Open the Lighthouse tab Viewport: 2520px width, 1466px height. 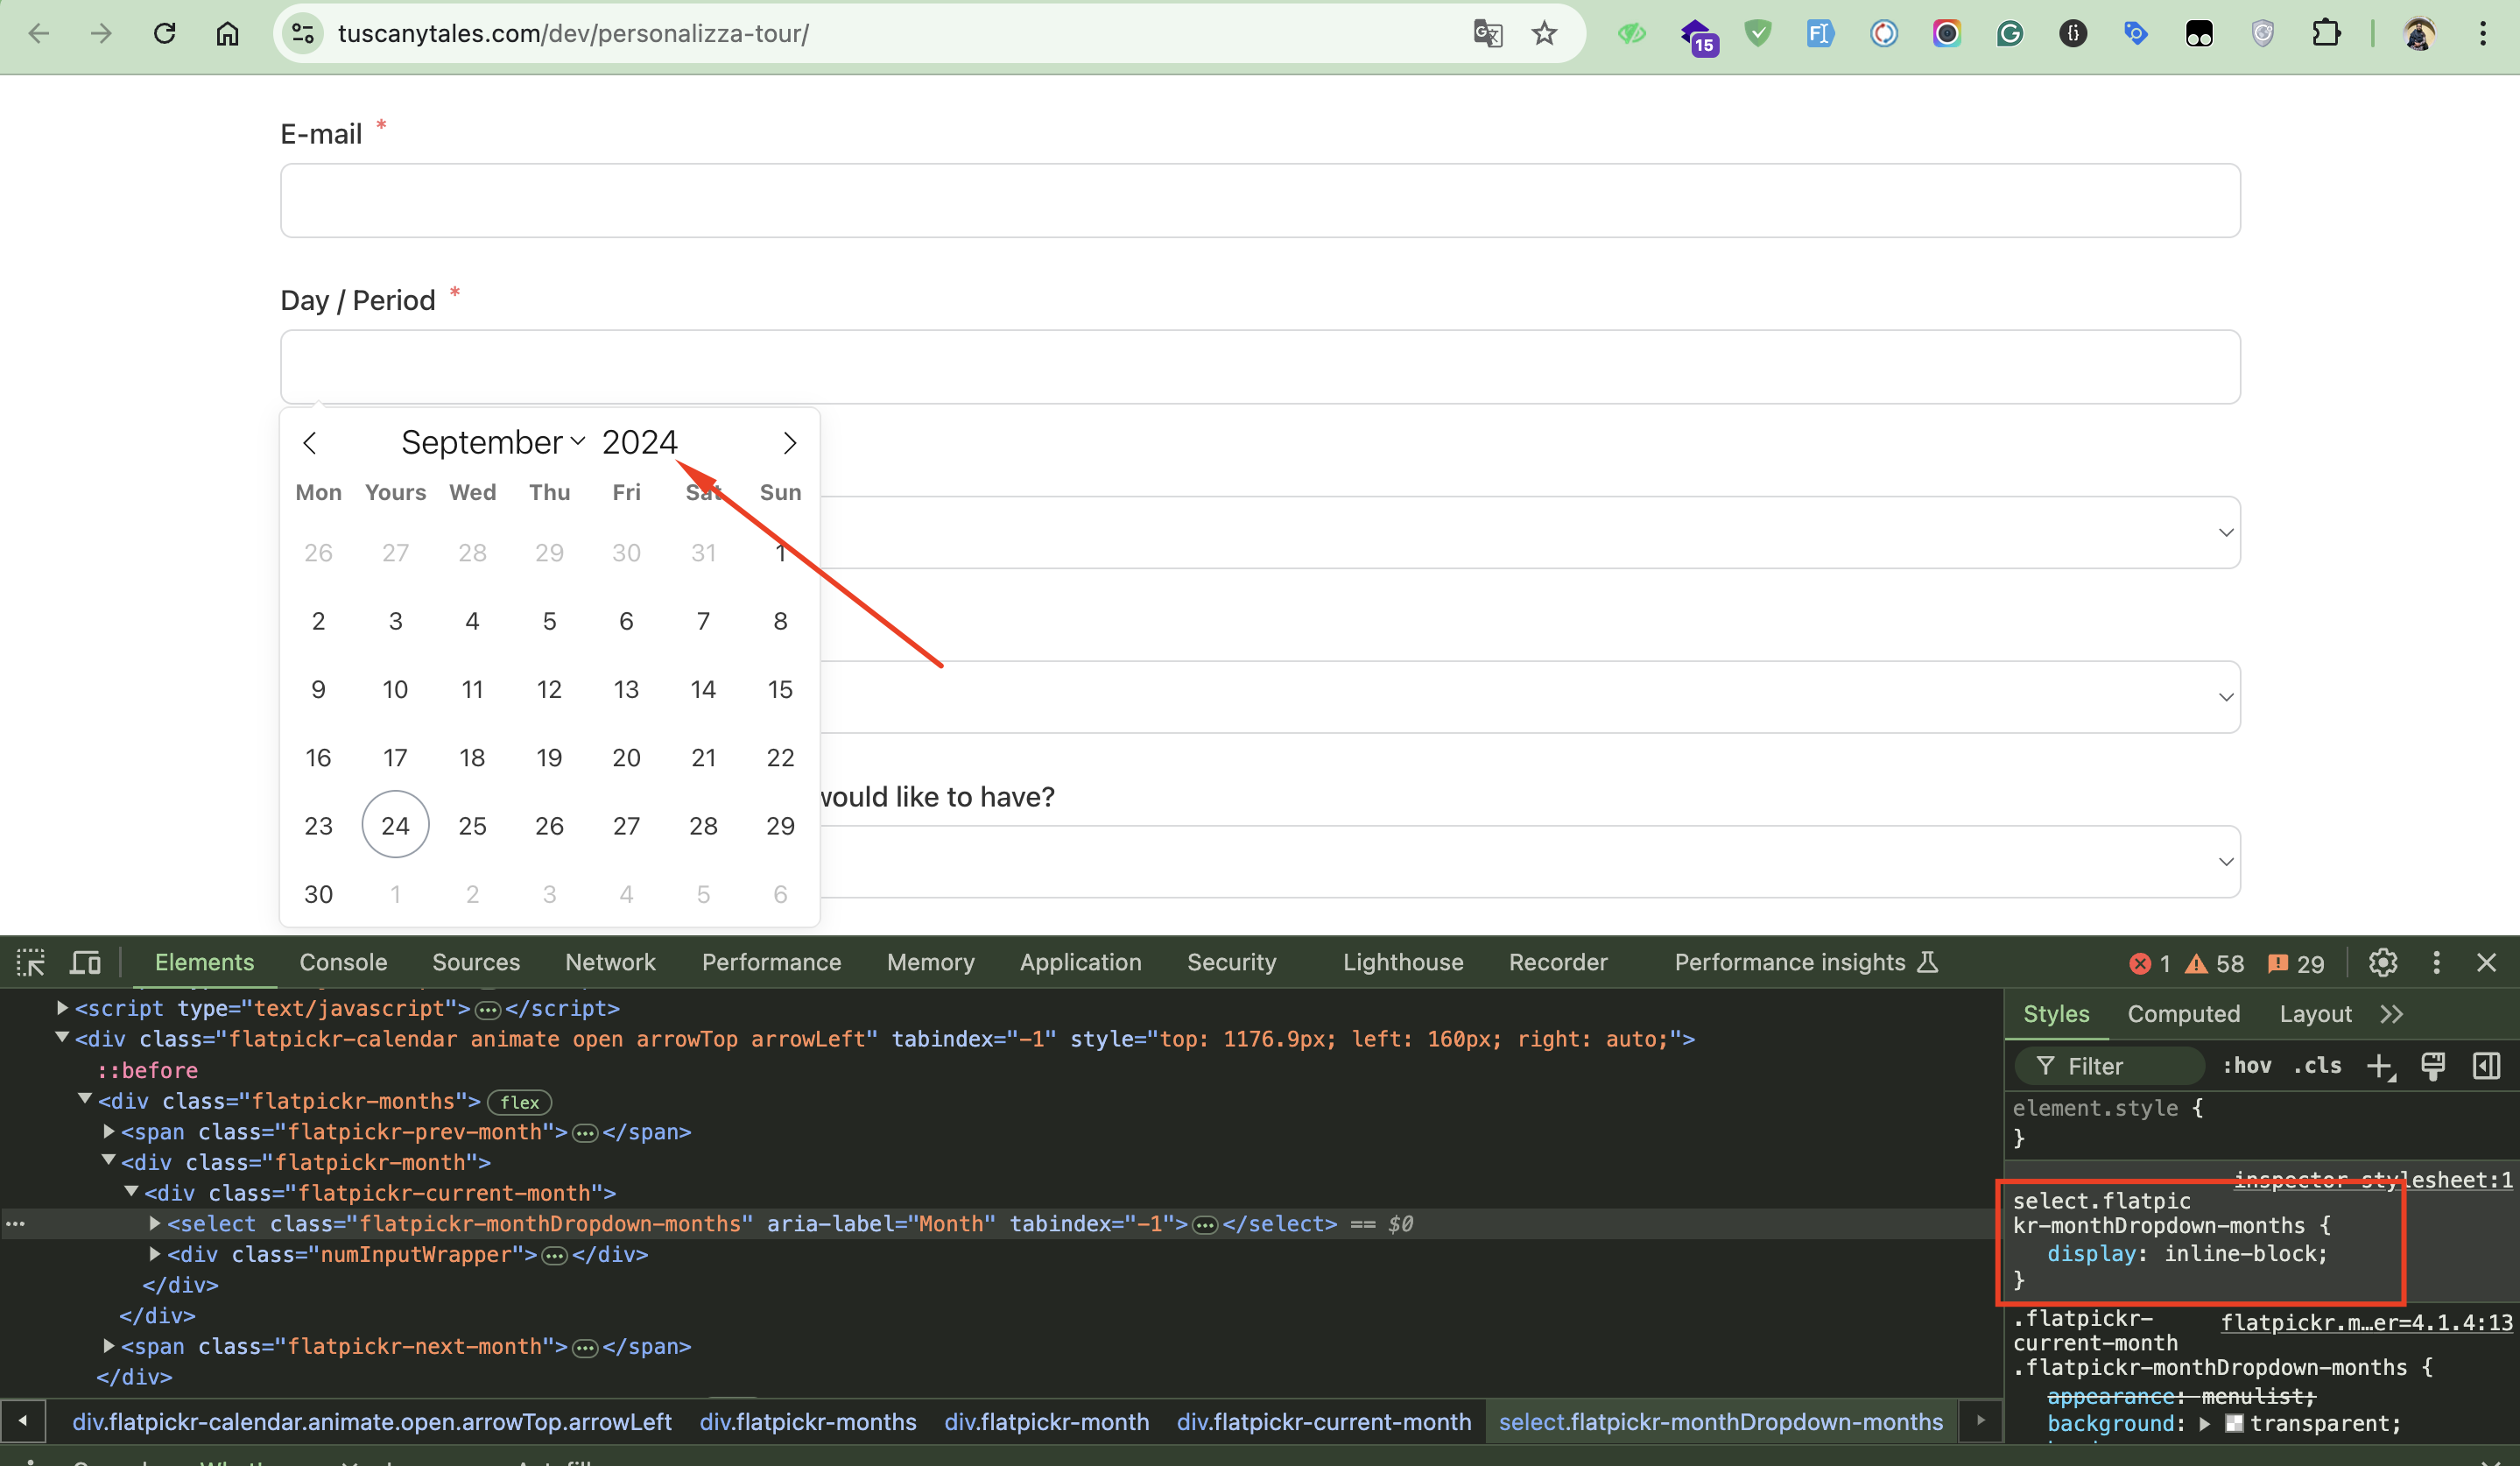[x=1402, y=962]
